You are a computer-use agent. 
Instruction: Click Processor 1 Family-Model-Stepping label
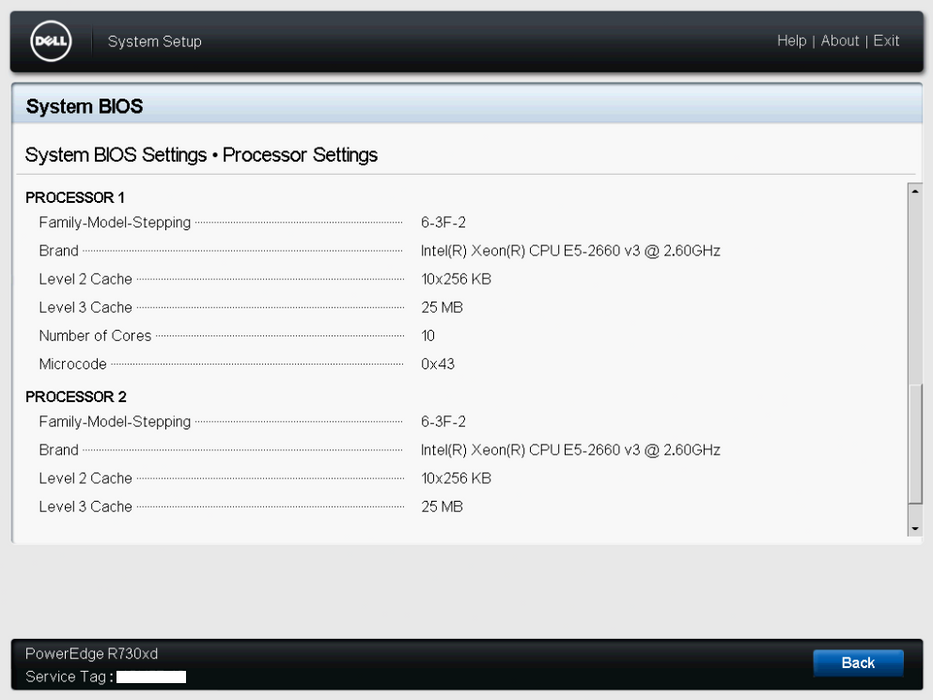(x=115, y=223)
